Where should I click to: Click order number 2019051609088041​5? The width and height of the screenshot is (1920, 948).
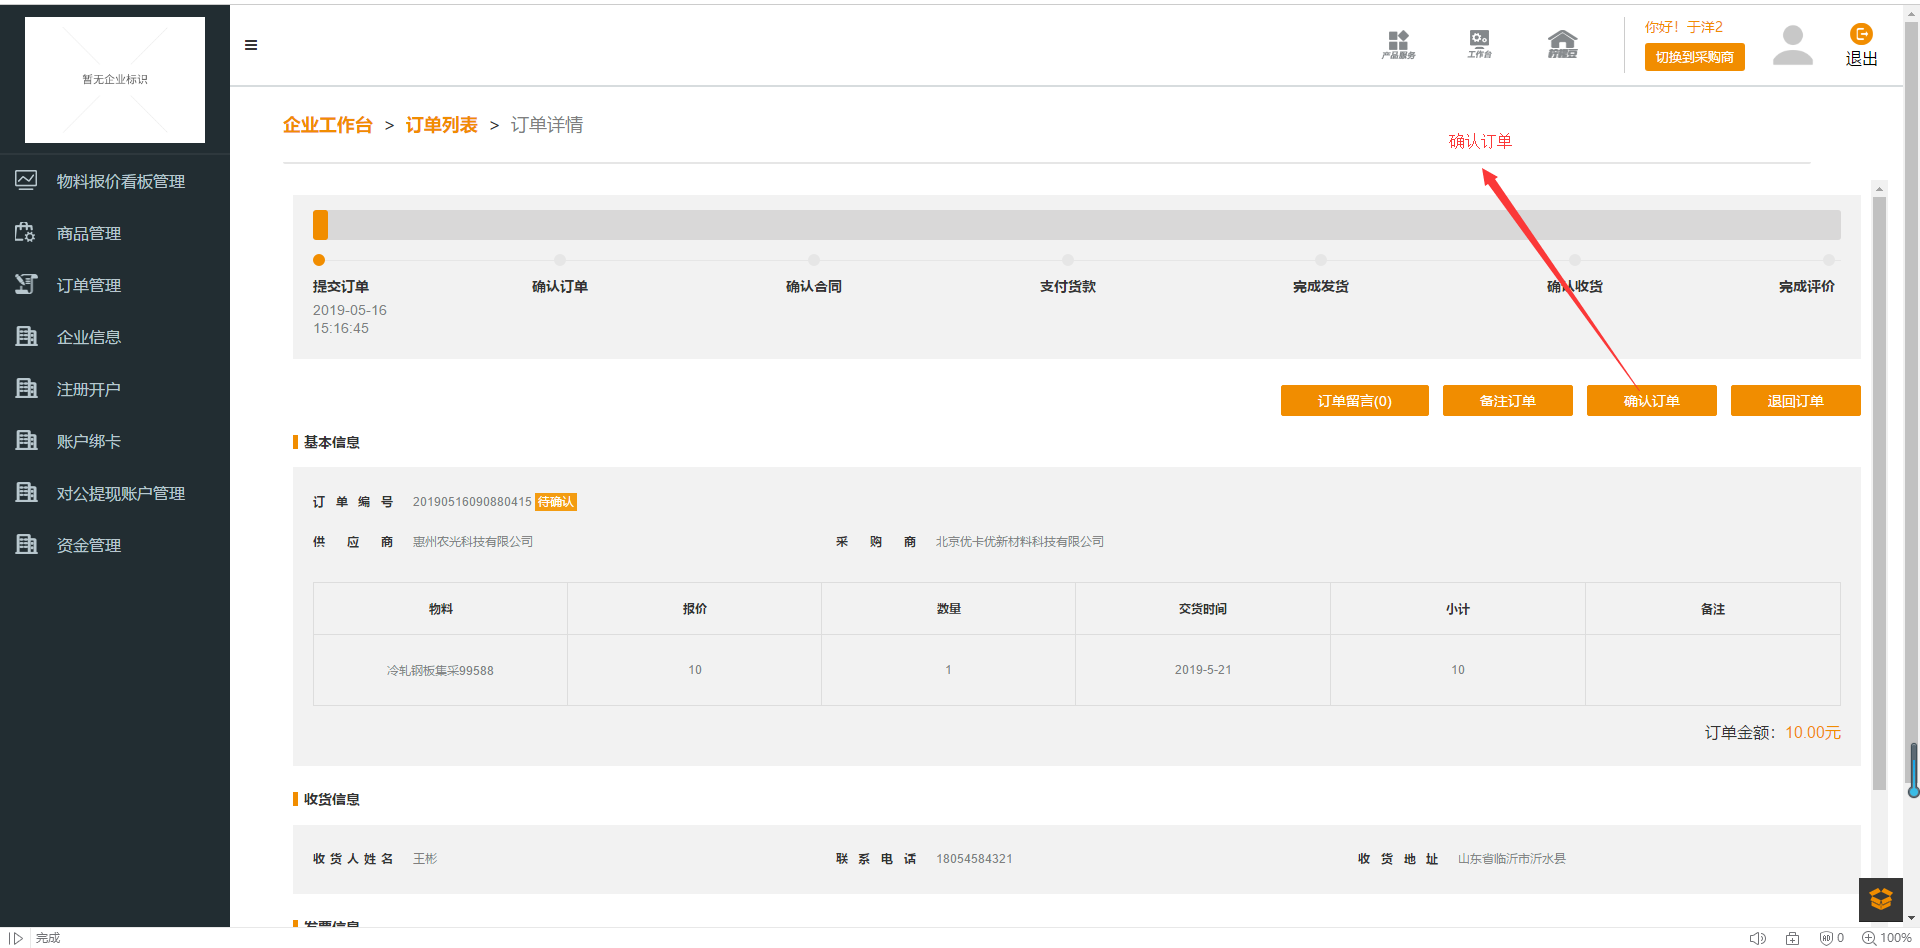click(472, 502)
